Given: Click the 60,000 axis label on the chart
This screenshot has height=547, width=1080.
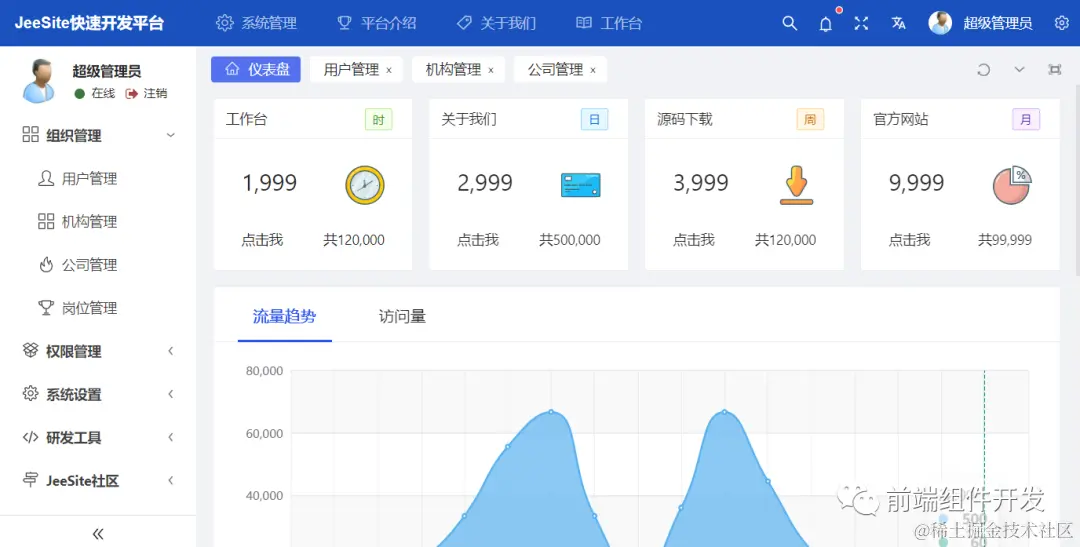Looking at the screenshot, I should pos(264,433).
